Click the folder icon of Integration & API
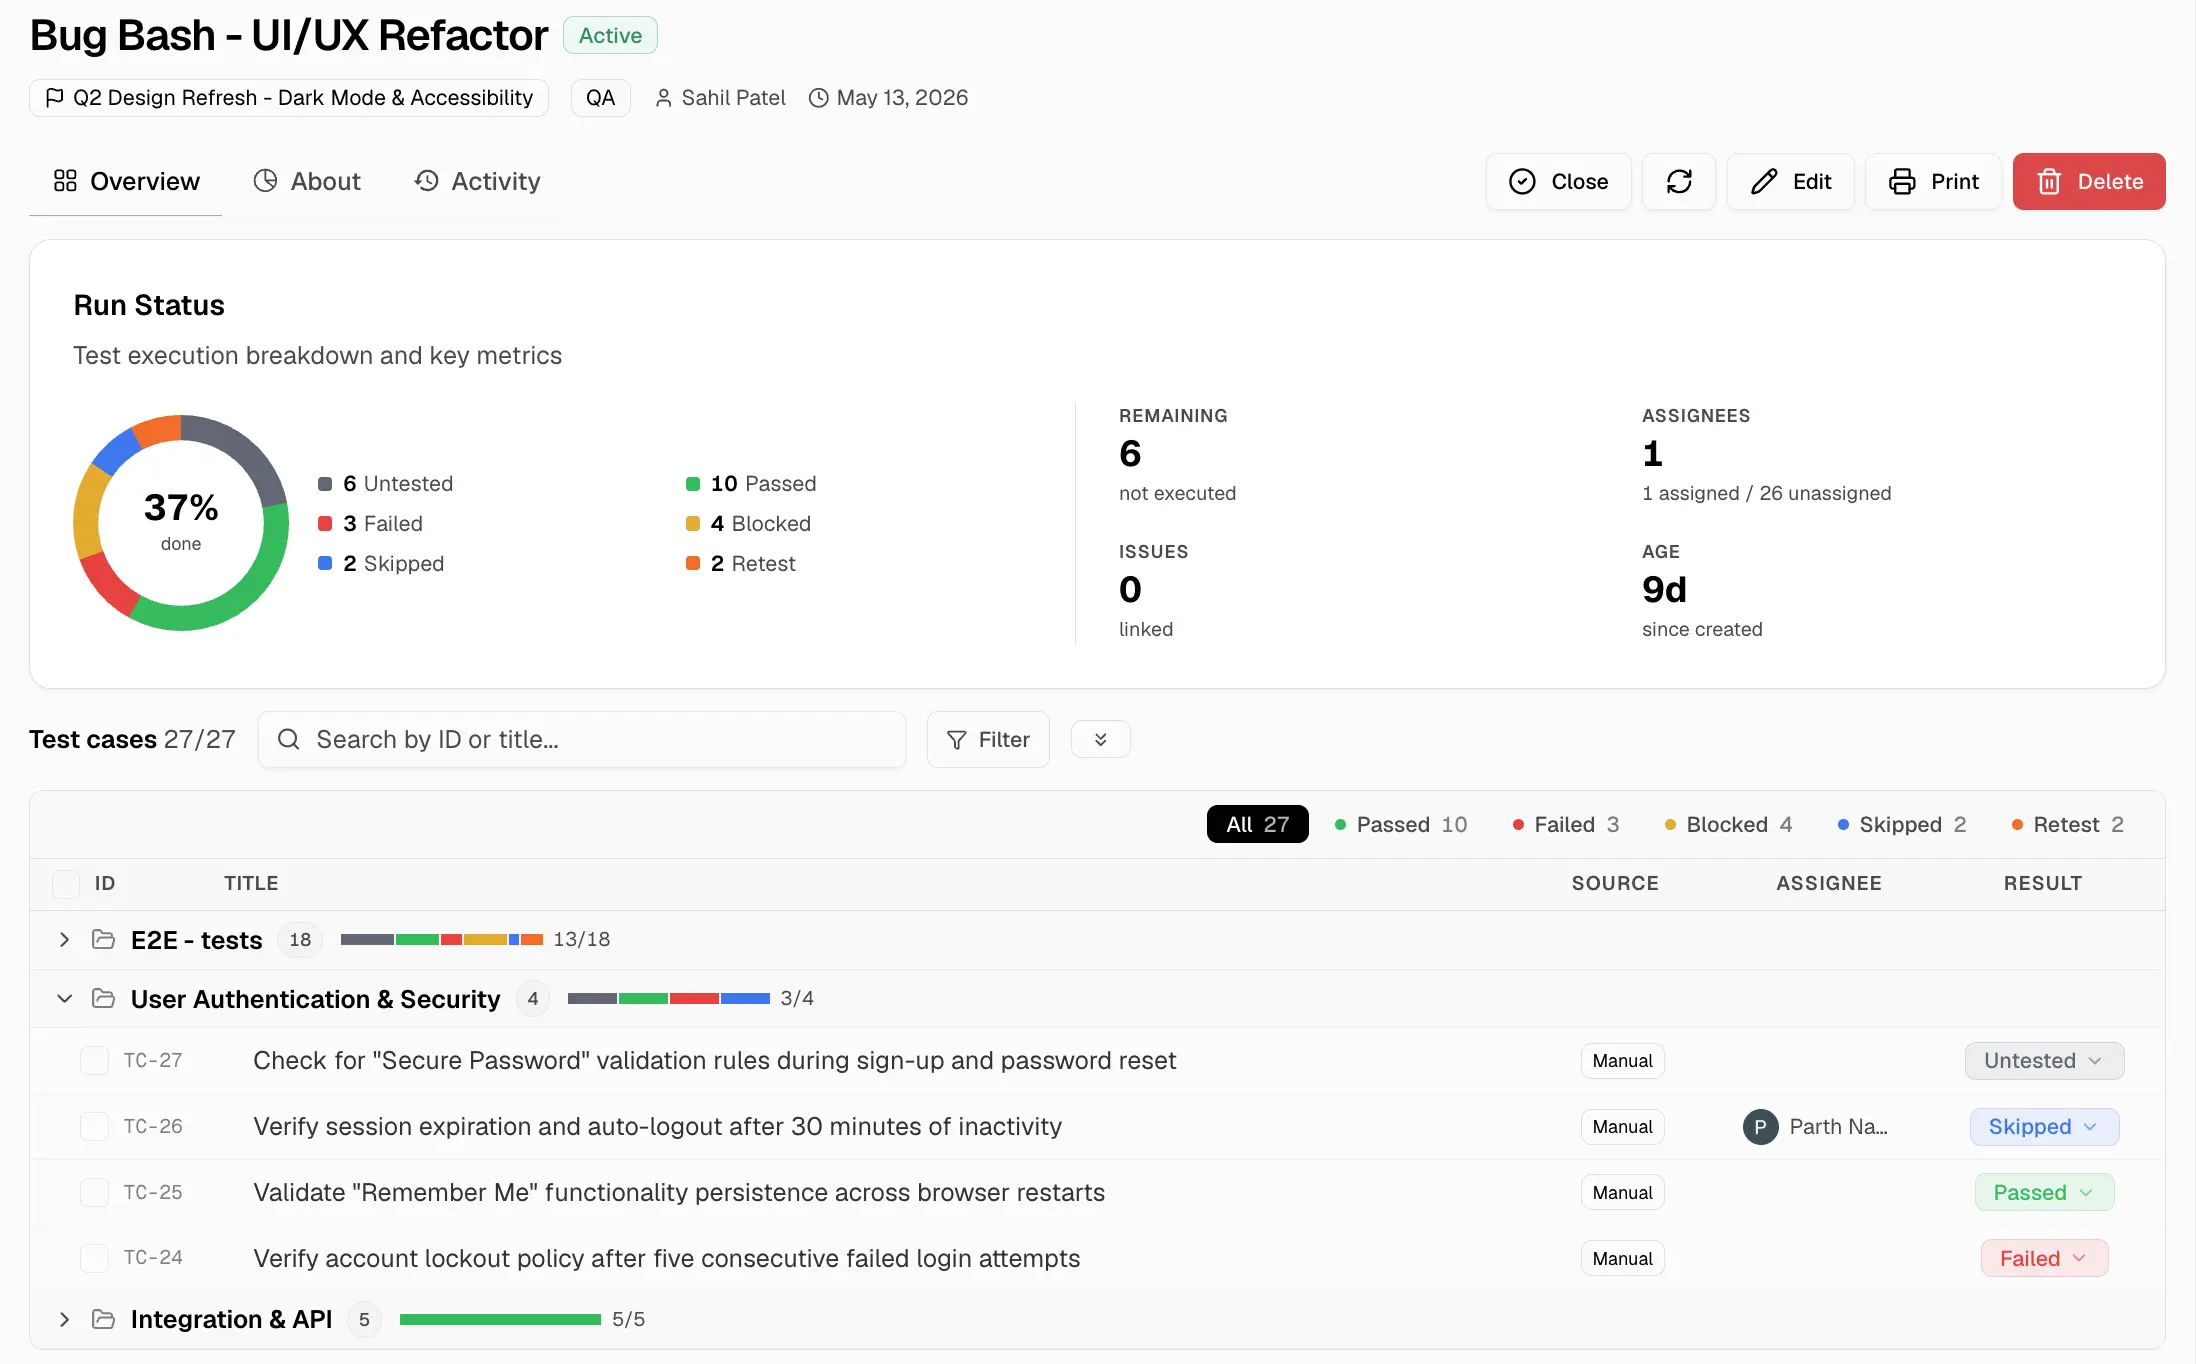 103,1319
